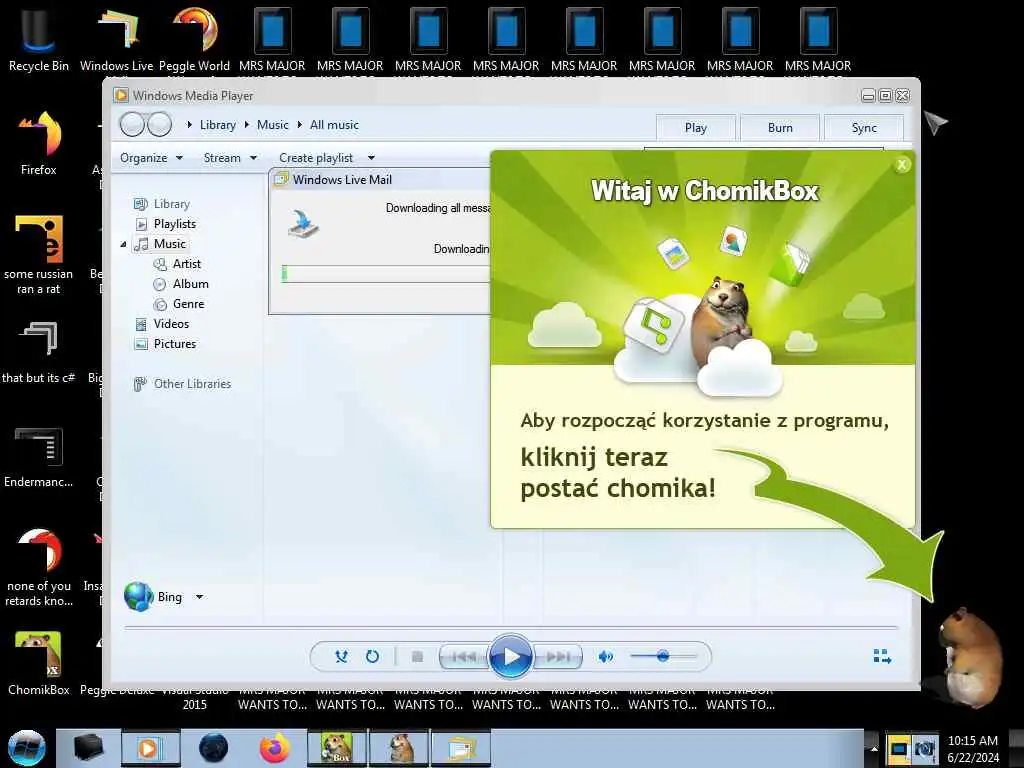1024x768 pixels.
Task: Launch Peggle World desktop shortcut
Action: (x=194, y=38)
